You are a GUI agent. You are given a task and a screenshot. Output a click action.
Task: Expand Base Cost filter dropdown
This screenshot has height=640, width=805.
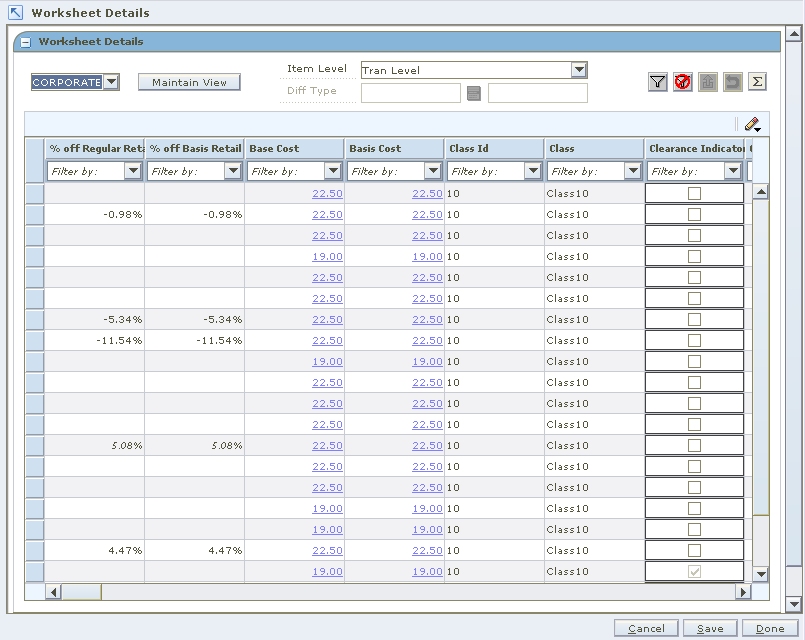(x=333, y=171)
